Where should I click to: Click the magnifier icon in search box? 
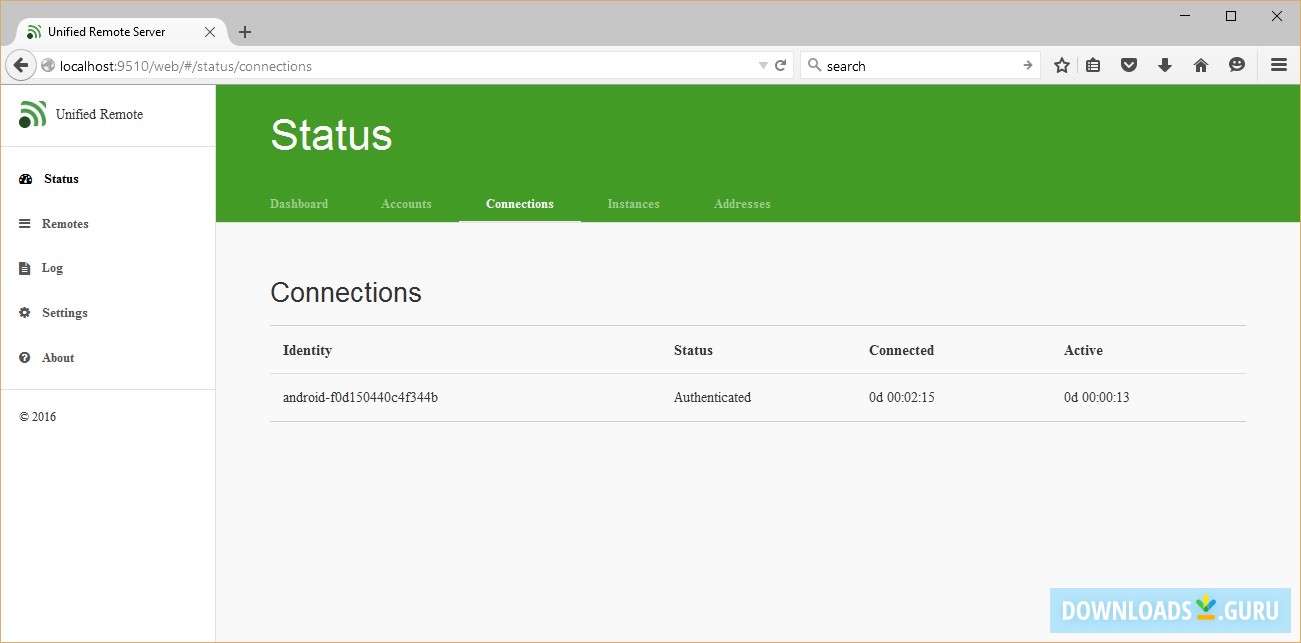tap(814, 65)
